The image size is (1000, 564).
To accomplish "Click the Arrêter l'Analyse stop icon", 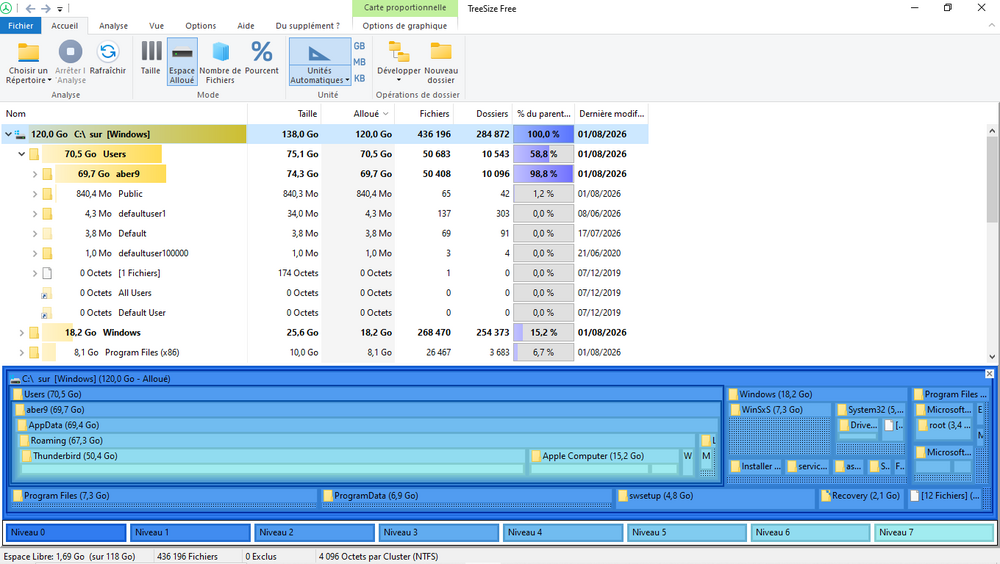I will [x=70, y=52].
